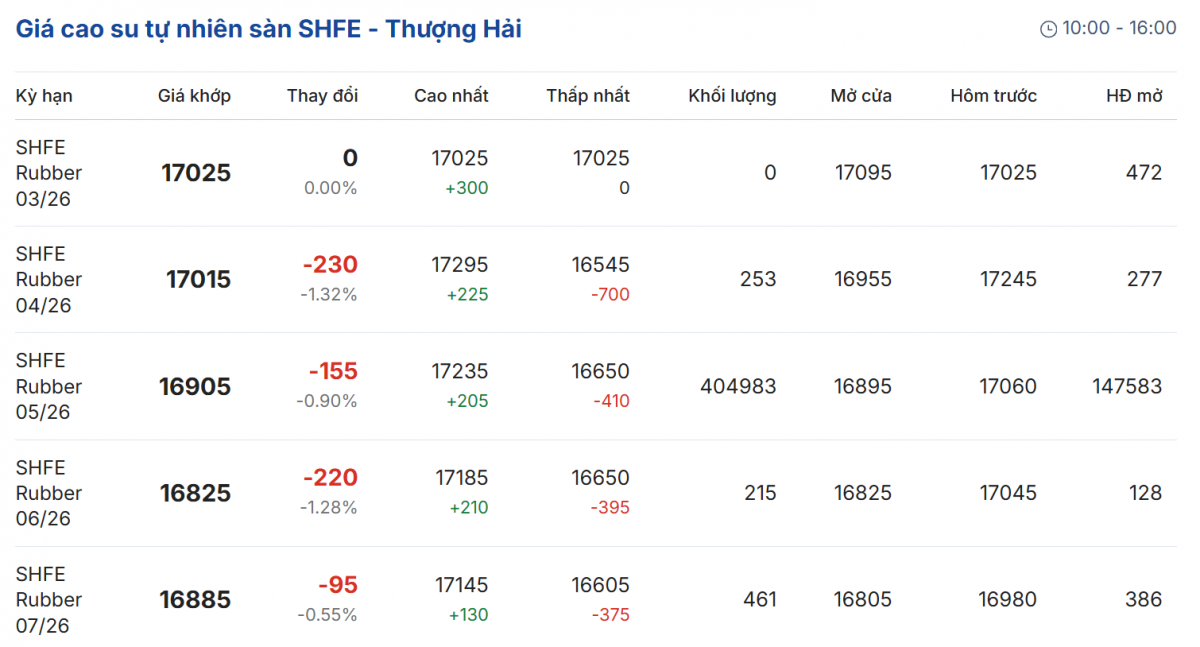Click the Mở cửa column header

pos(861,96)
